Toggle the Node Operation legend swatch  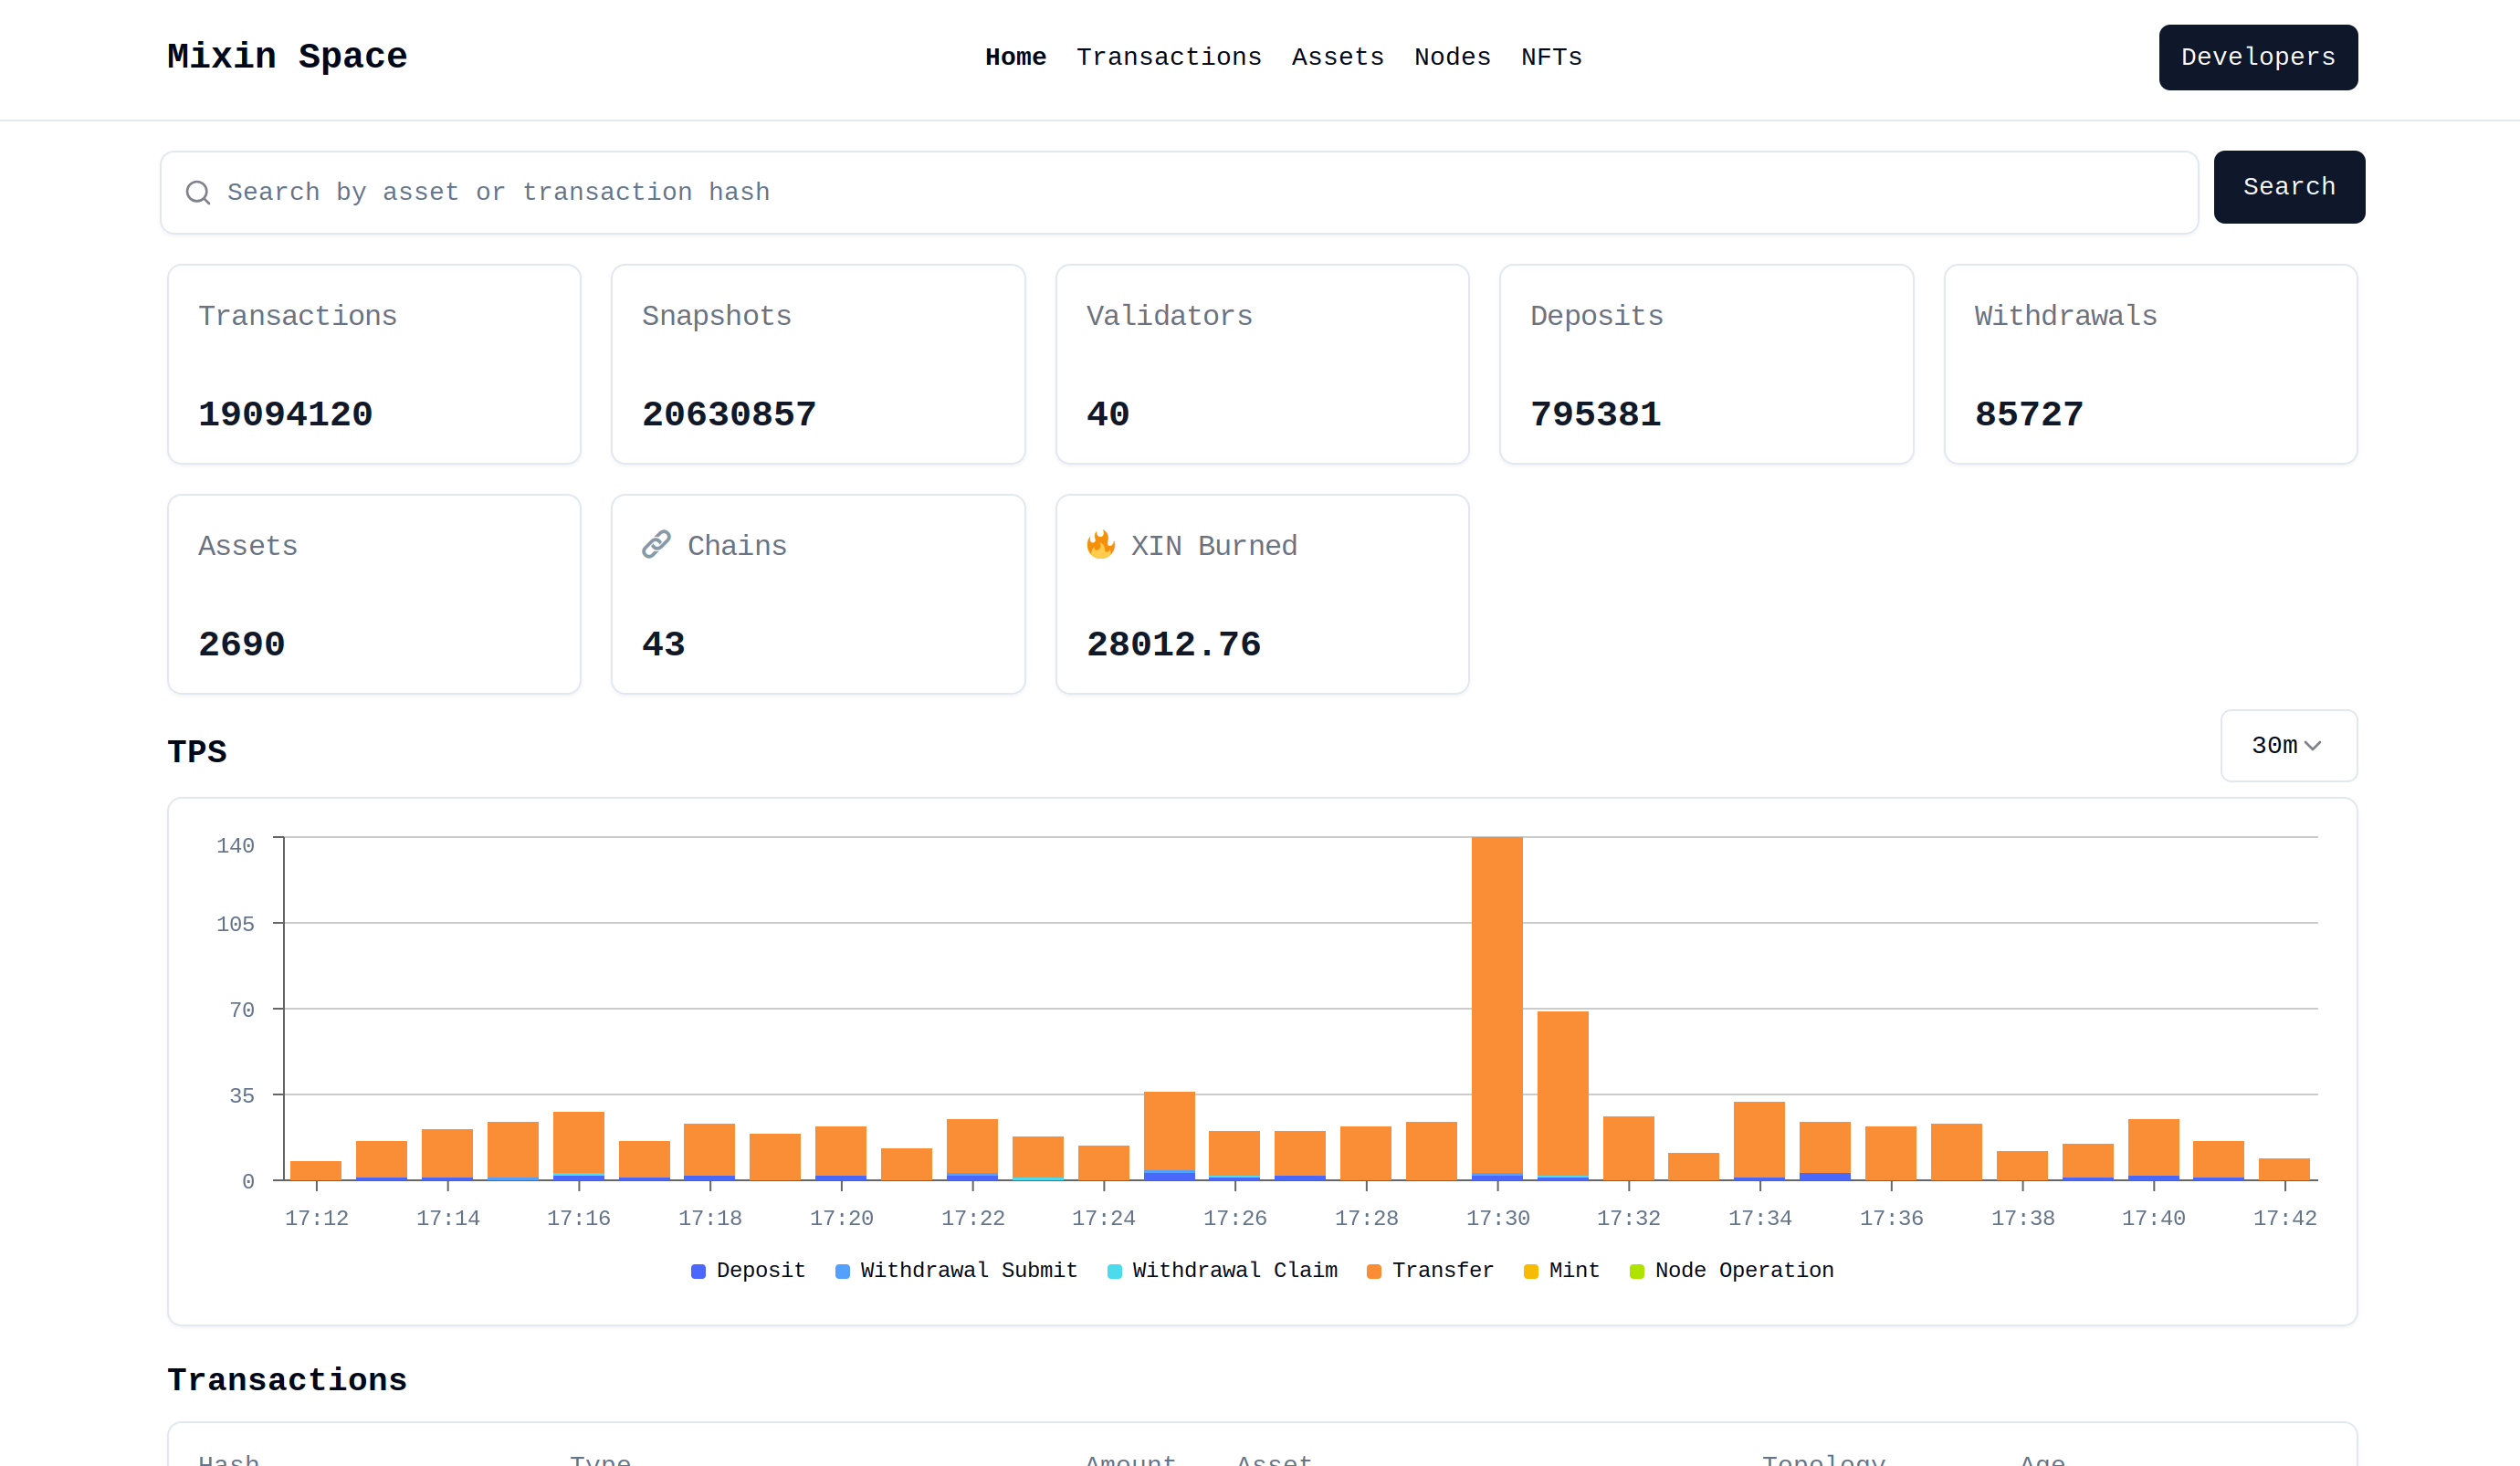1637,1271
